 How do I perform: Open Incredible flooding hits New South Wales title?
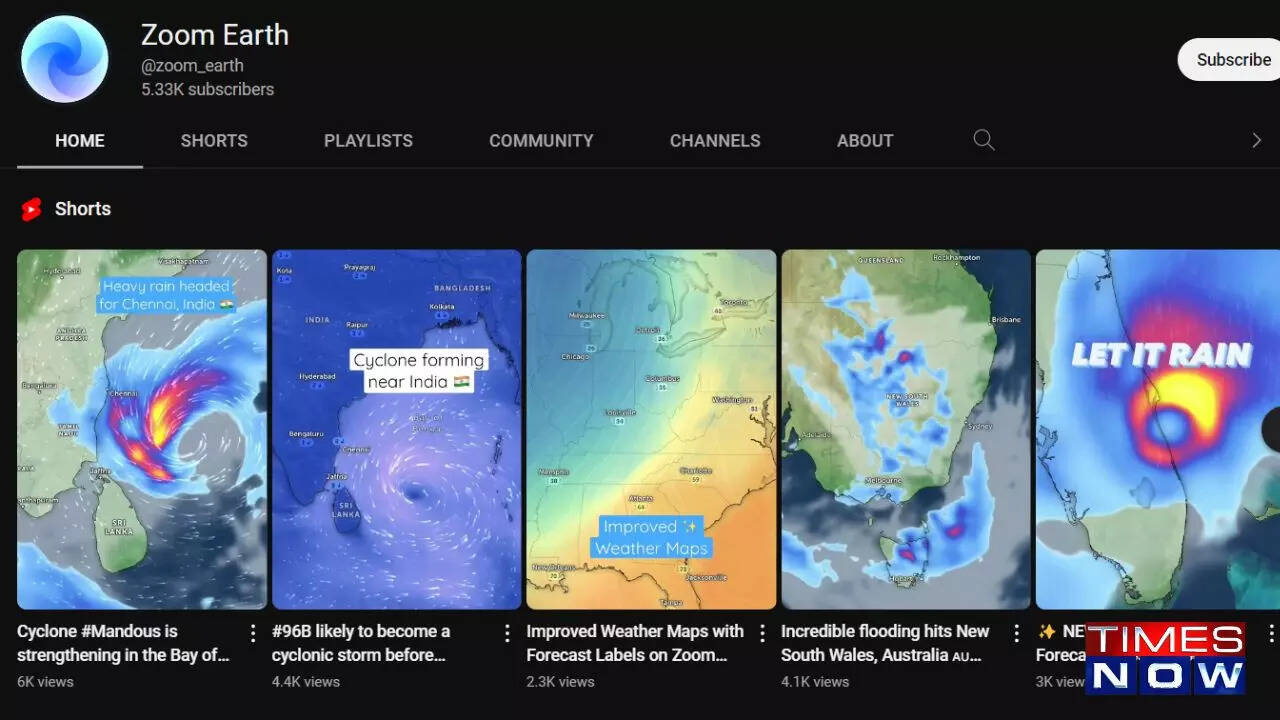pyautogui.click(x=885, y=643)
